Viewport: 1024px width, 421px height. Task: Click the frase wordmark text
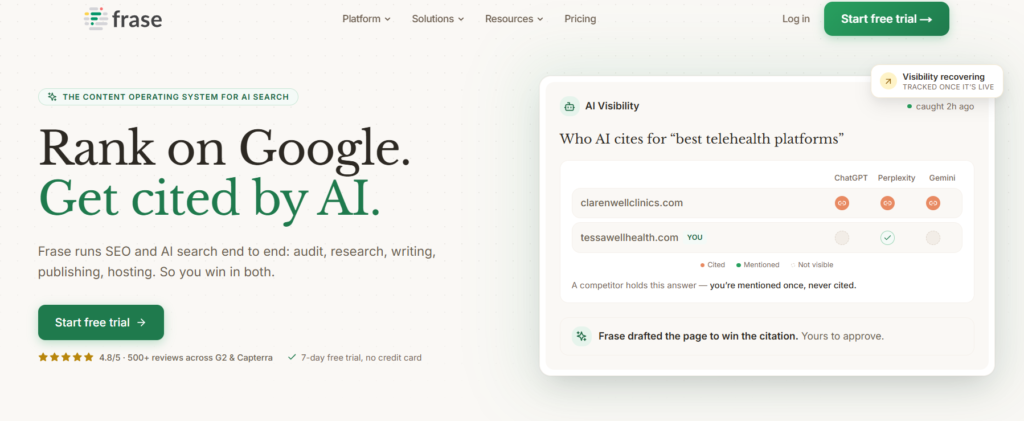136,19
